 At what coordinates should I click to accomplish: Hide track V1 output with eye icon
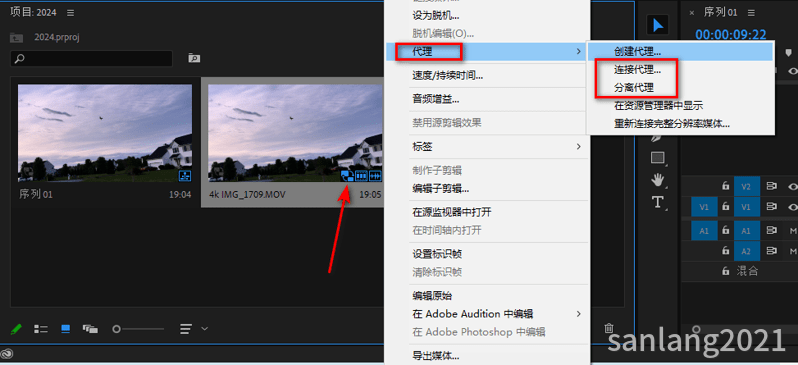point(792,207)
